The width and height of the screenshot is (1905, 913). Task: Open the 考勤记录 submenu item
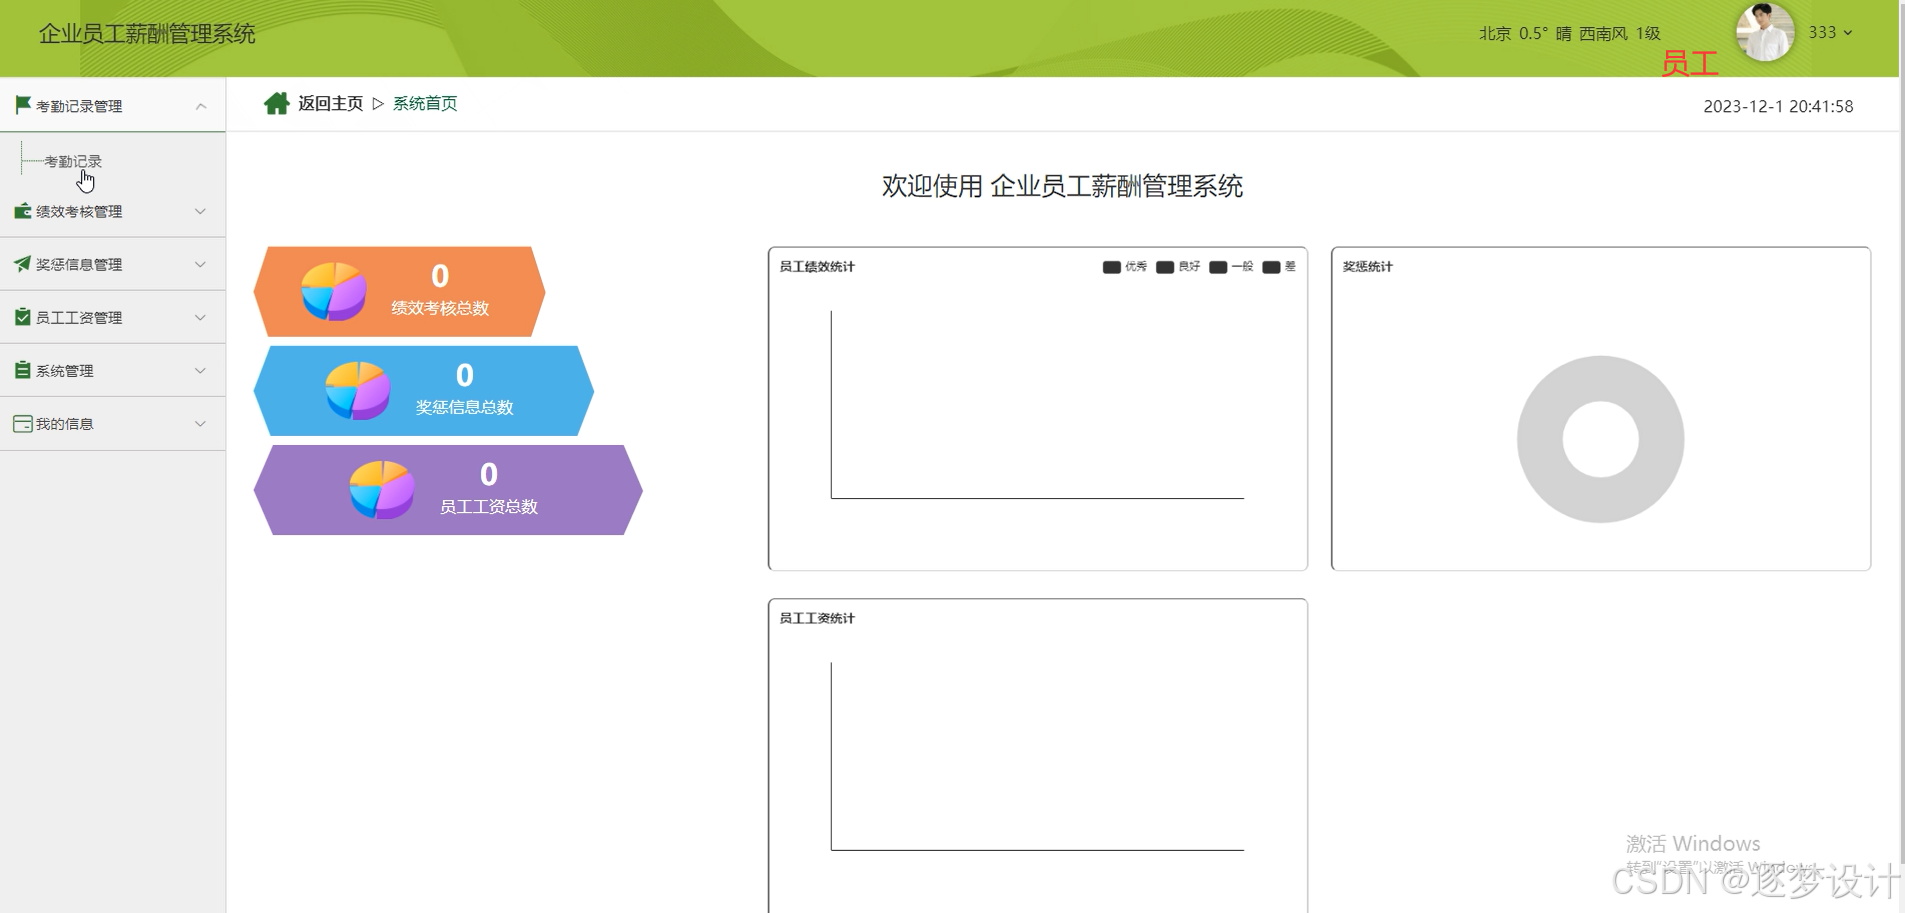pos(73,161)
